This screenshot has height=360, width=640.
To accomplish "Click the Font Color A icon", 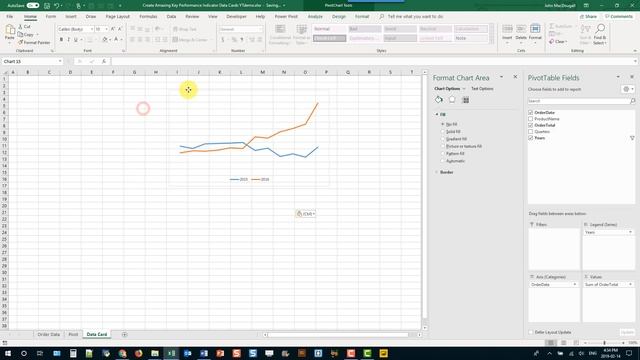I will pos(116,40).
